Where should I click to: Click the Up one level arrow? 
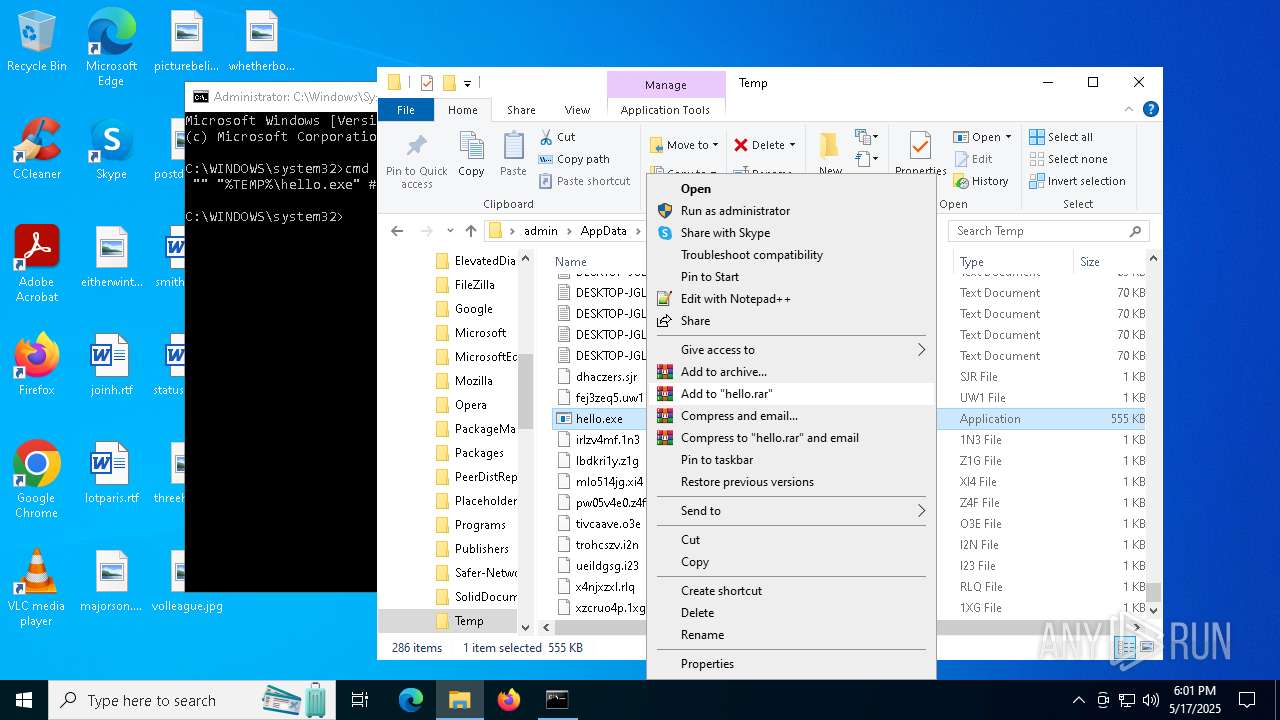point(471,231)
